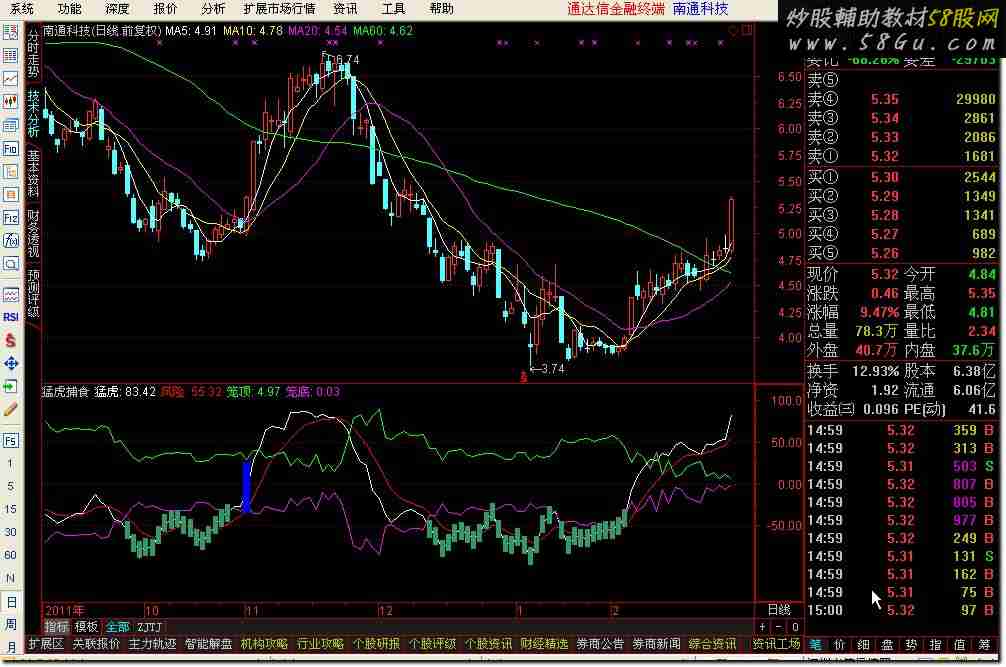Image resolution: width=1006 pixels, height=667 pixels.
Task: Open the 报价 menu
Action: (165, 9)
